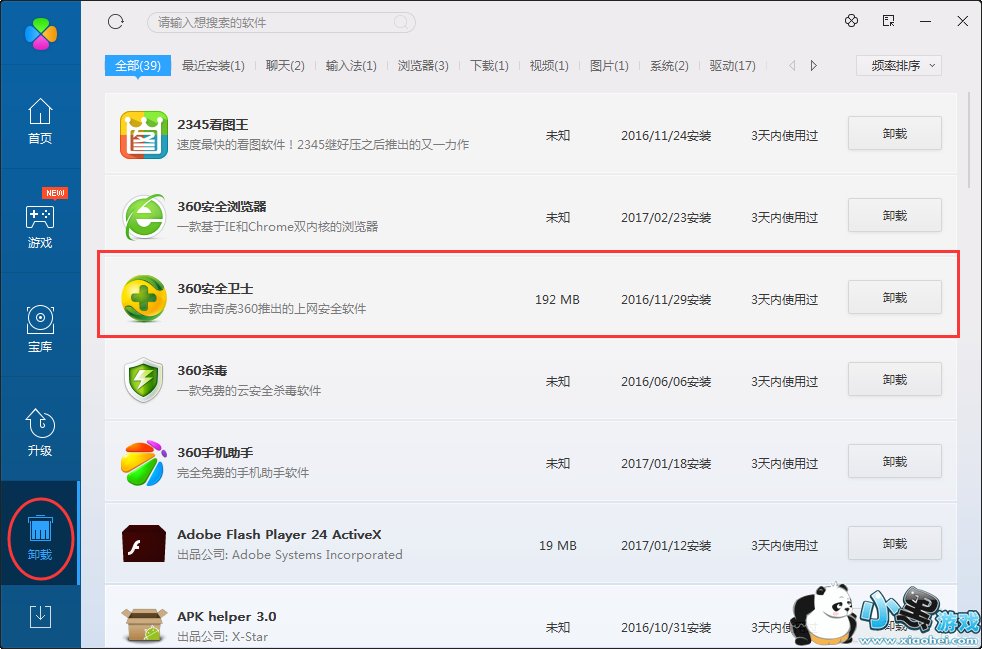Screen dimensions: 982x649
Task: Click the 一款免费的云安全杀毒软件 description
Action: (249, 390)
